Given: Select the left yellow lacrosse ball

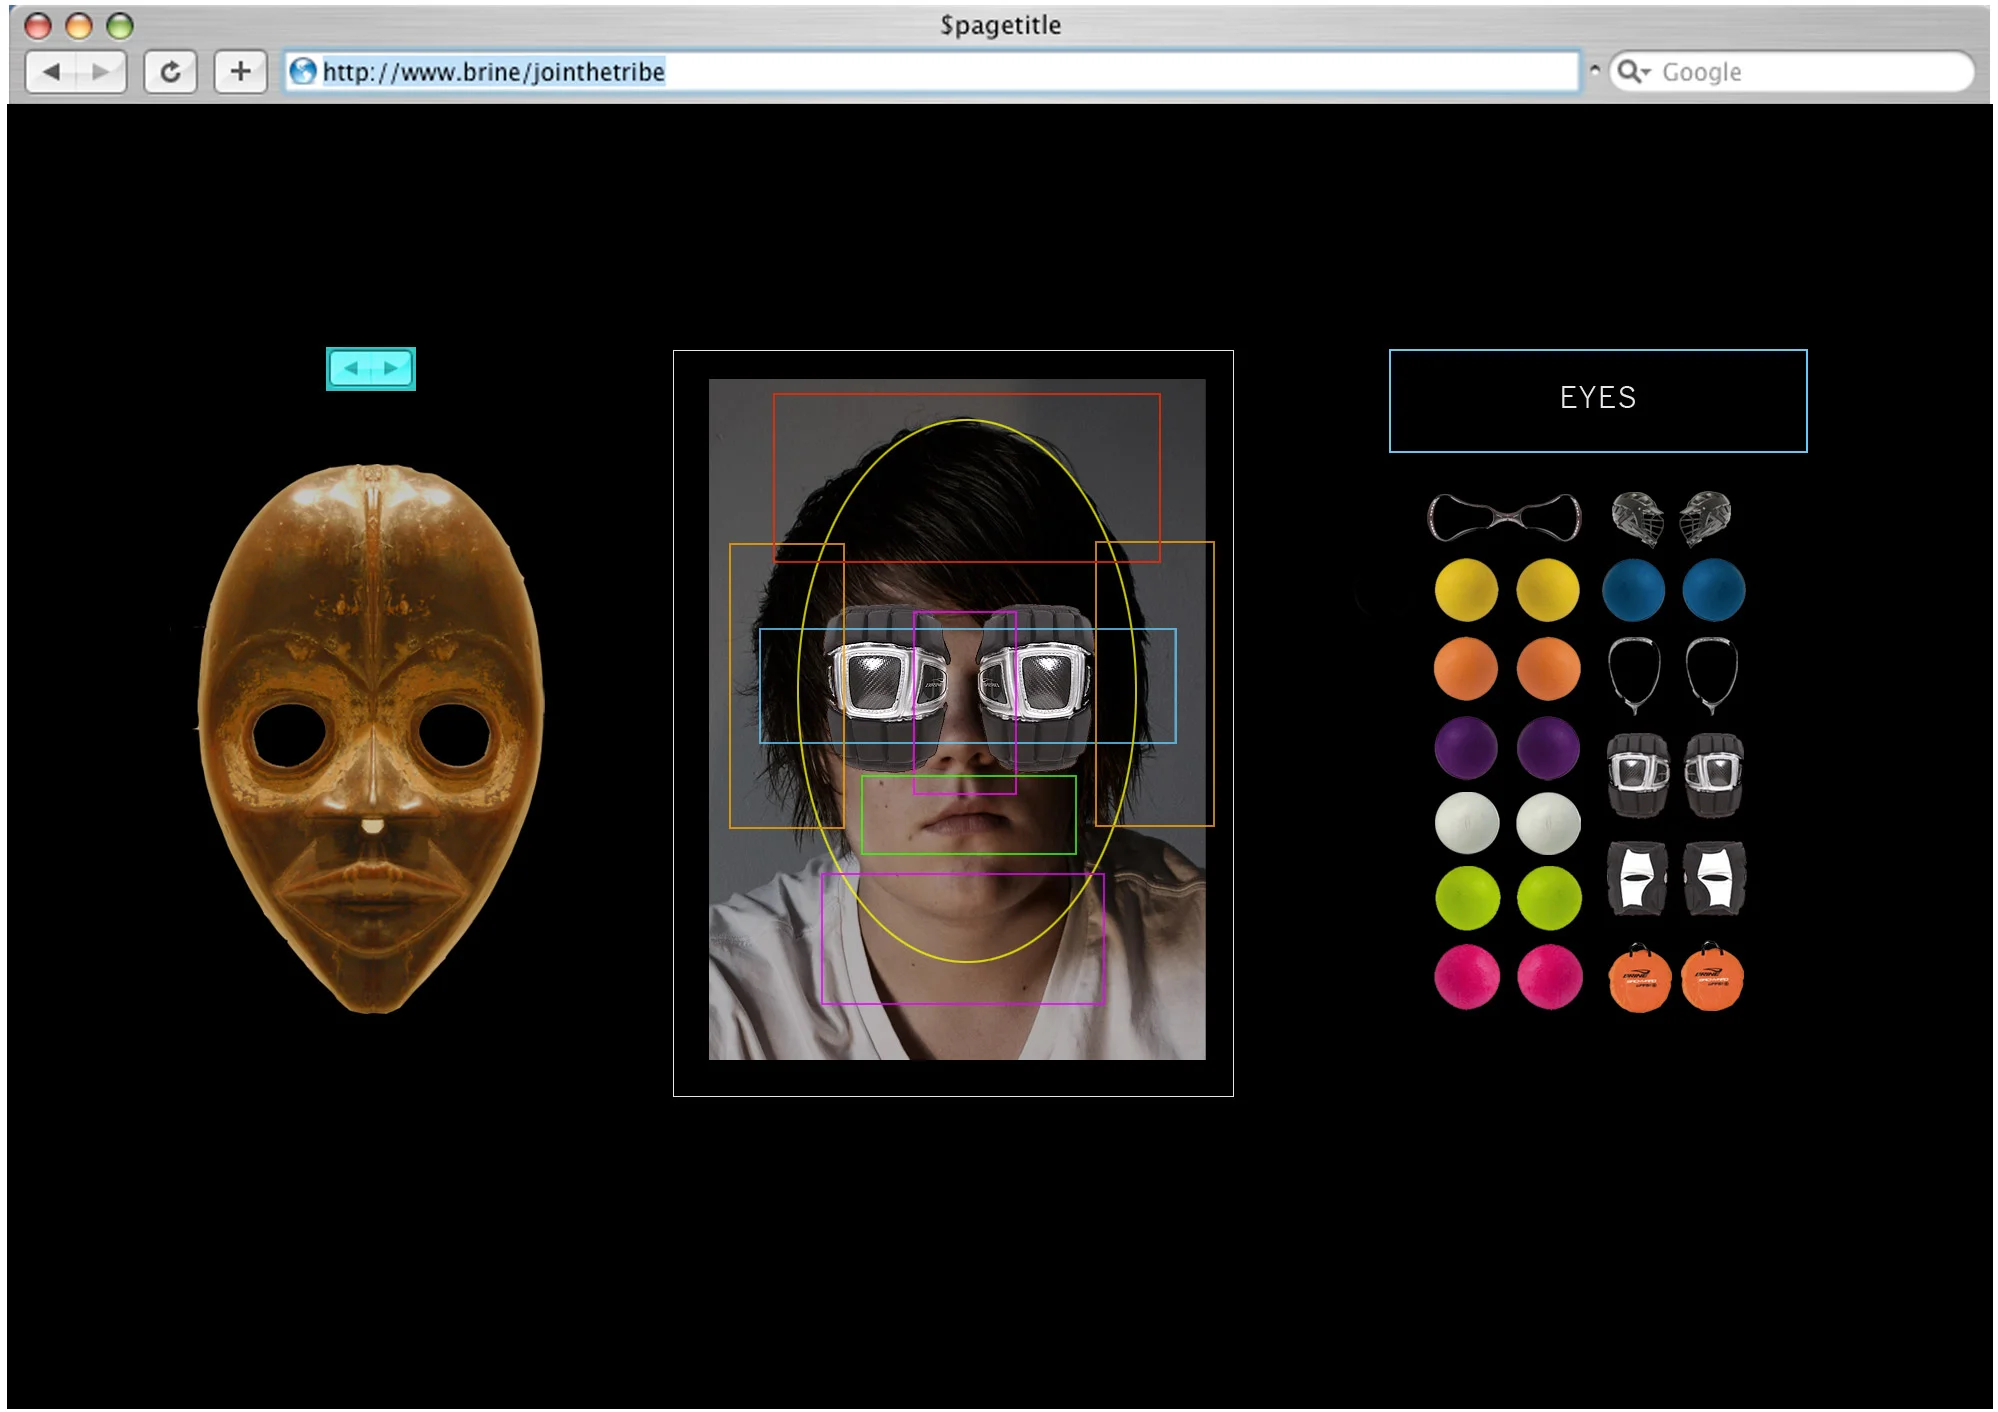Looking at the screenshot, I should tap(1466, 590).
